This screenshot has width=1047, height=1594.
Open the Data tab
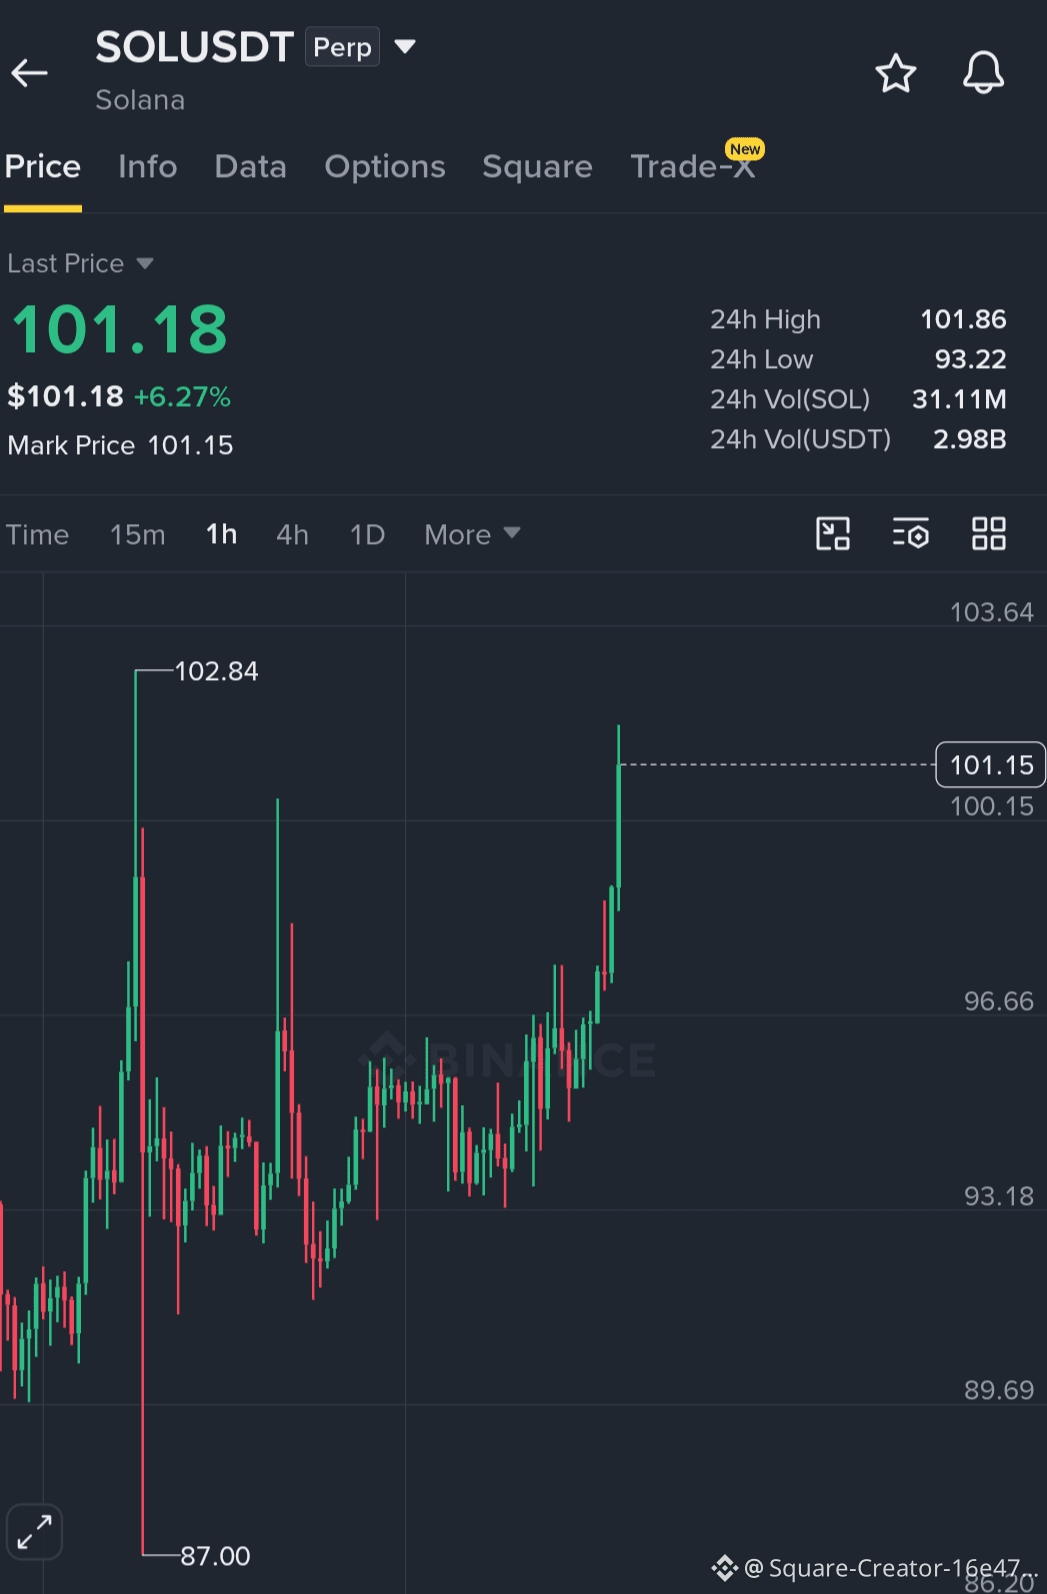(251, 167)
